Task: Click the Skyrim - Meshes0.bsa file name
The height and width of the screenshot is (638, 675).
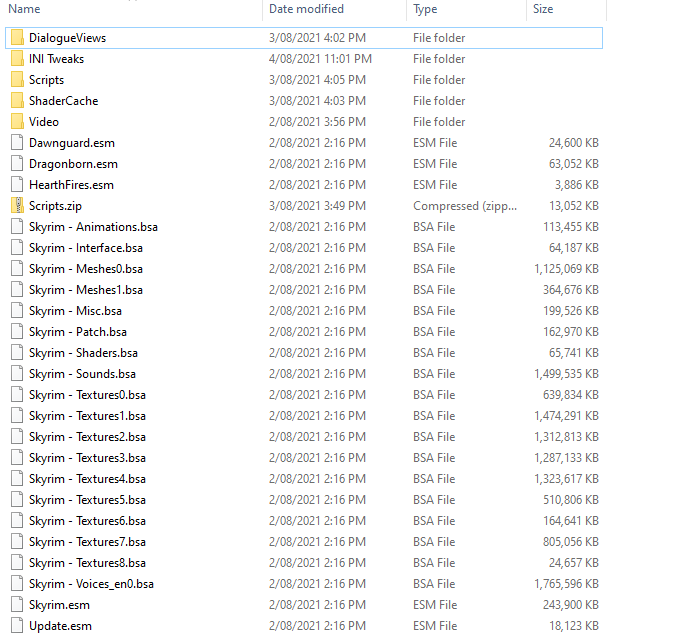Action: [86, 269]
